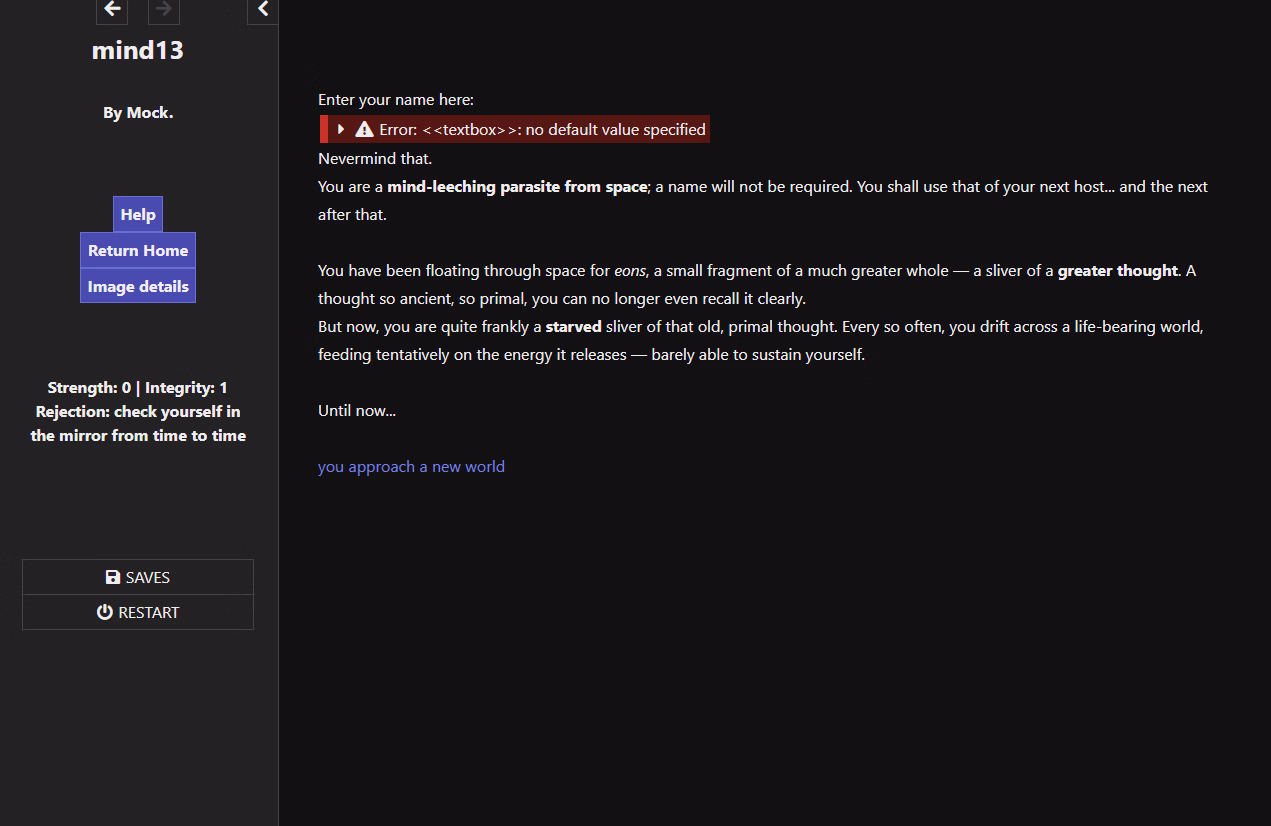Click the Strength and Integrity stats line
This screenshot has width=1271, height=826.
[138, 388]
